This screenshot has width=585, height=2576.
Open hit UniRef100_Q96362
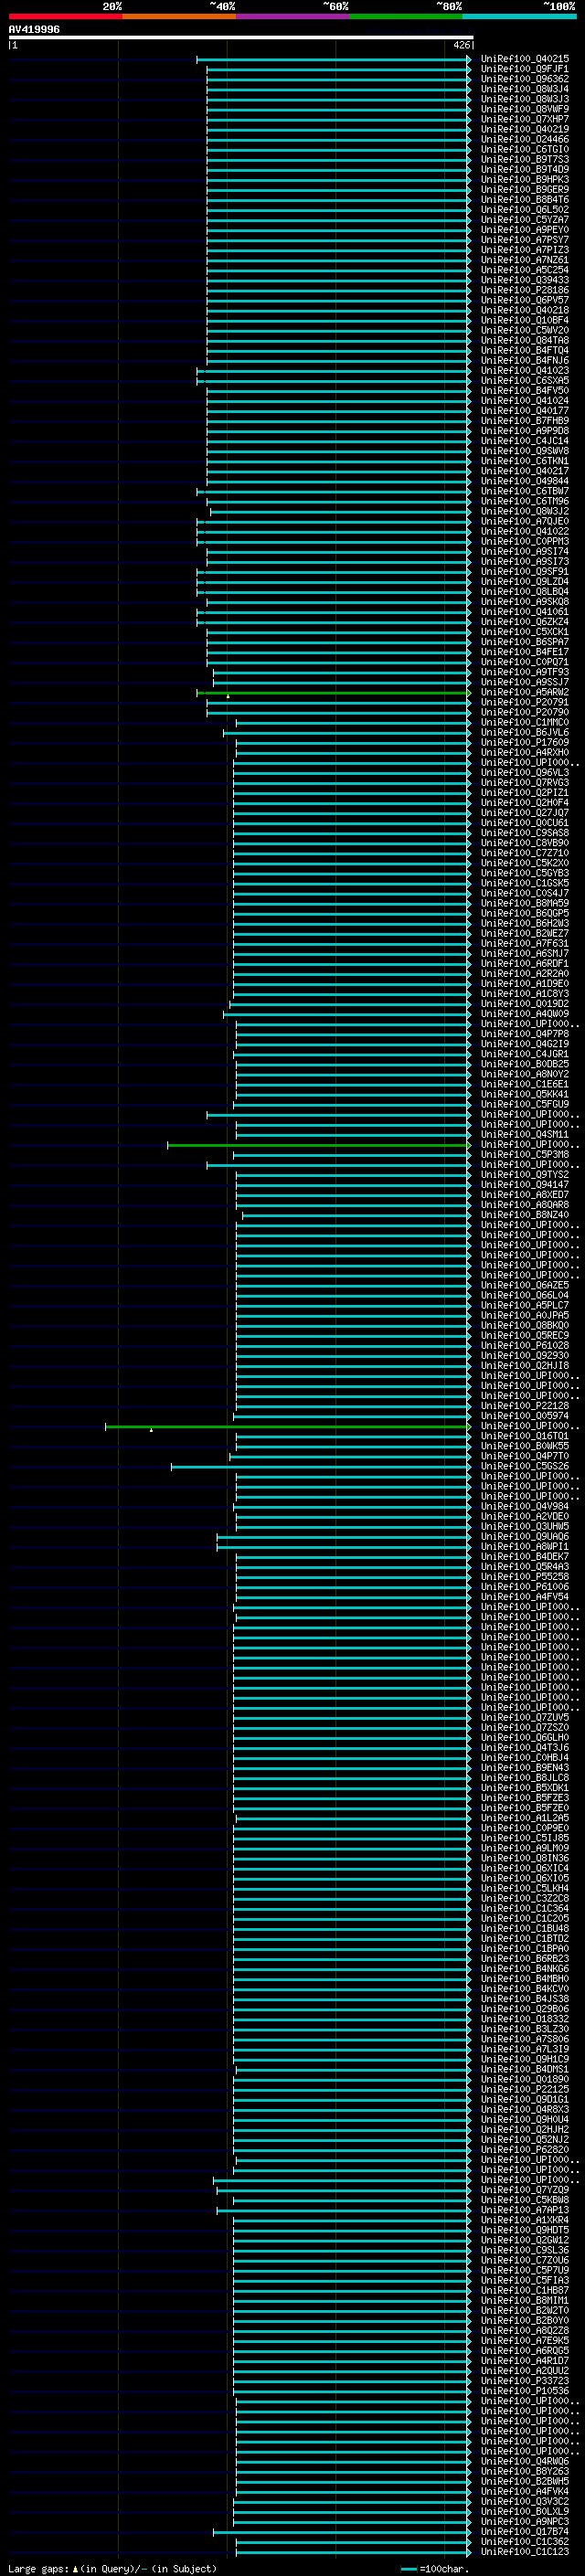525,79
